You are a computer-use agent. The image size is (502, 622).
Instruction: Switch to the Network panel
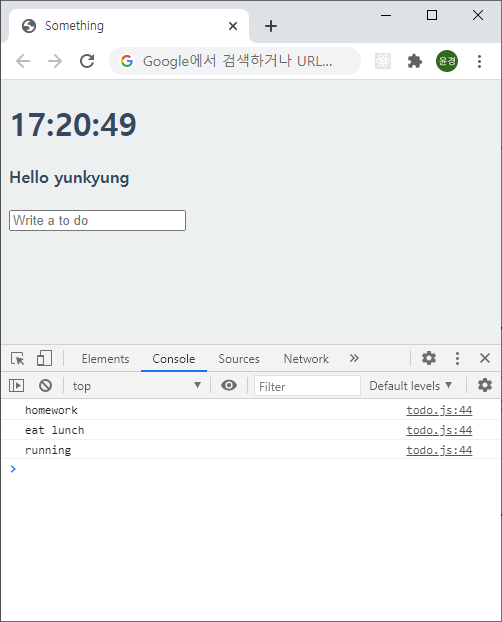(306, 359)
